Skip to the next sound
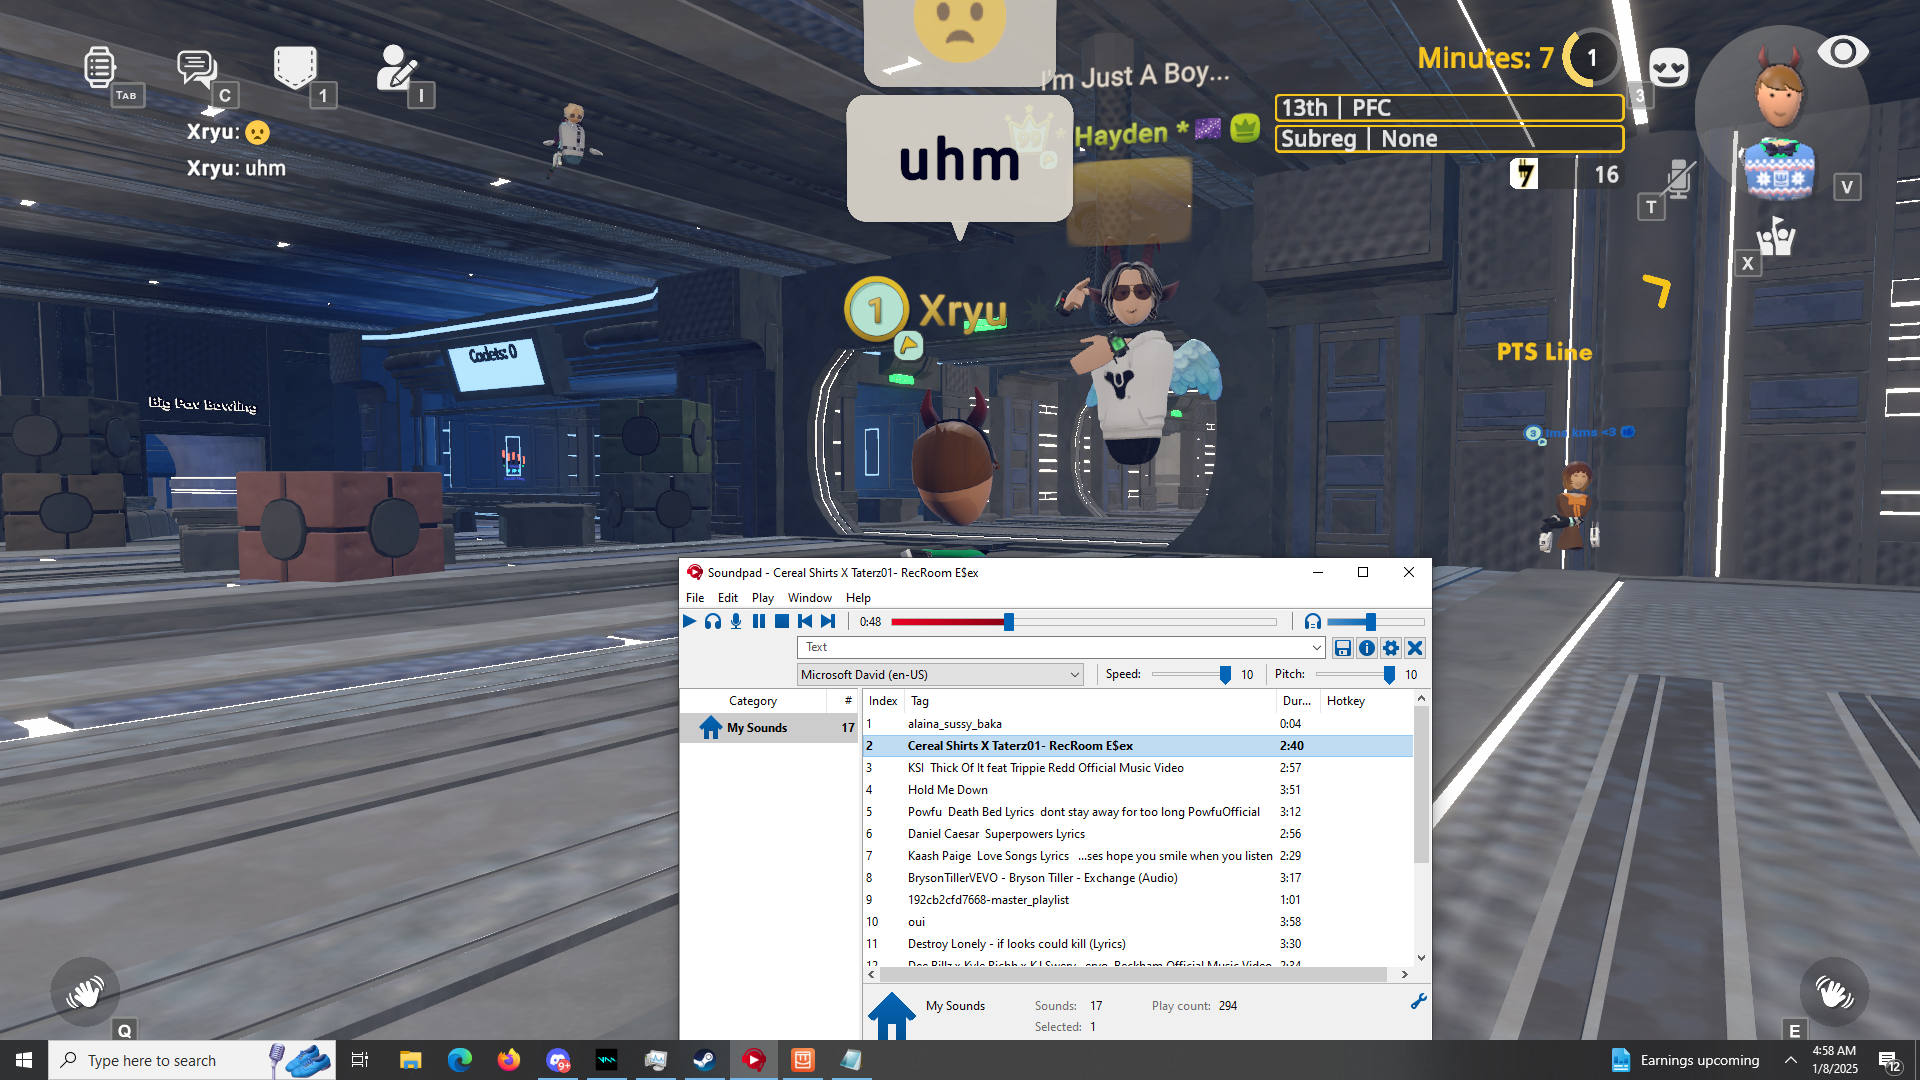This screenshot has height=1080, width=1920. (828, 621)
